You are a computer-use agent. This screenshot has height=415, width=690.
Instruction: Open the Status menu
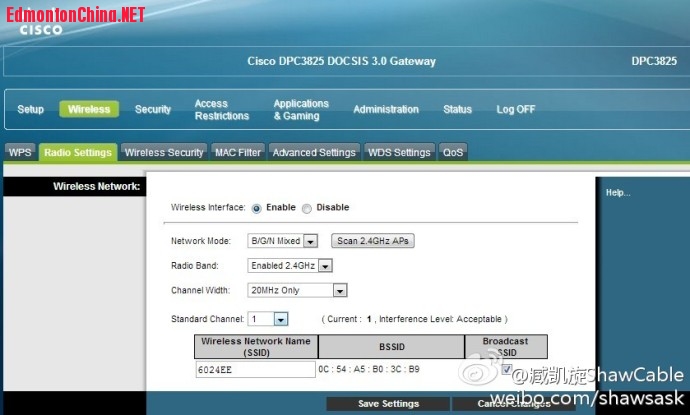pyautogui.click(x=457, y=109)
